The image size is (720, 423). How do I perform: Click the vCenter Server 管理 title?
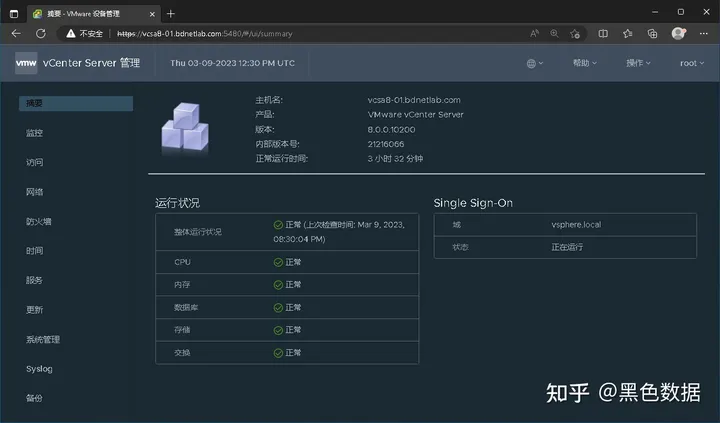91,63
